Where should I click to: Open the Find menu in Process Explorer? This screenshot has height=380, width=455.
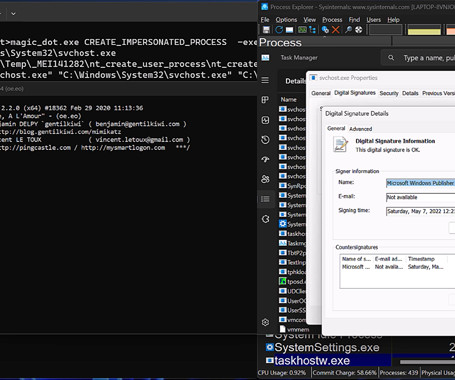[x=354, y=20]
